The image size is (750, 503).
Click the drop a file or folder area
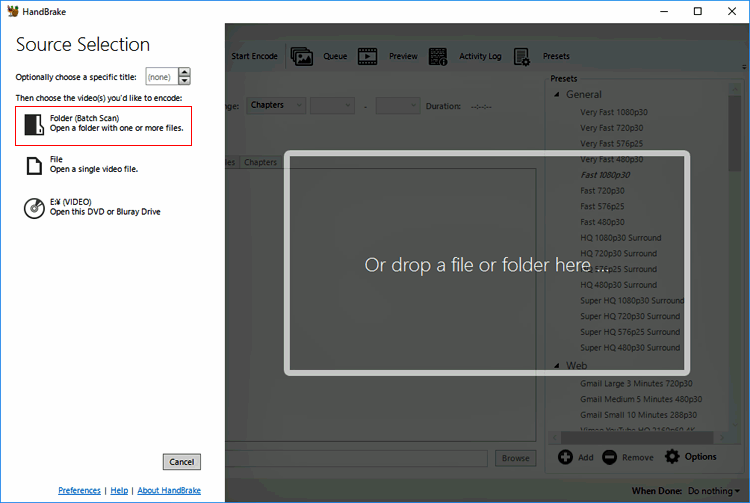pyautogui.click(x=487, y=263)
